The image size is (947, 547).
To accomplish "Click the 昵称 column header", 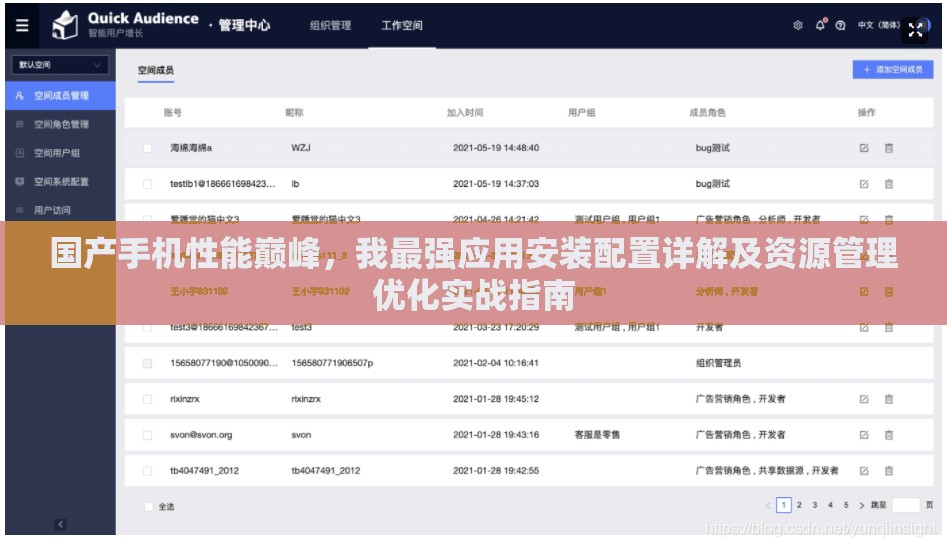I will (294, 112).
